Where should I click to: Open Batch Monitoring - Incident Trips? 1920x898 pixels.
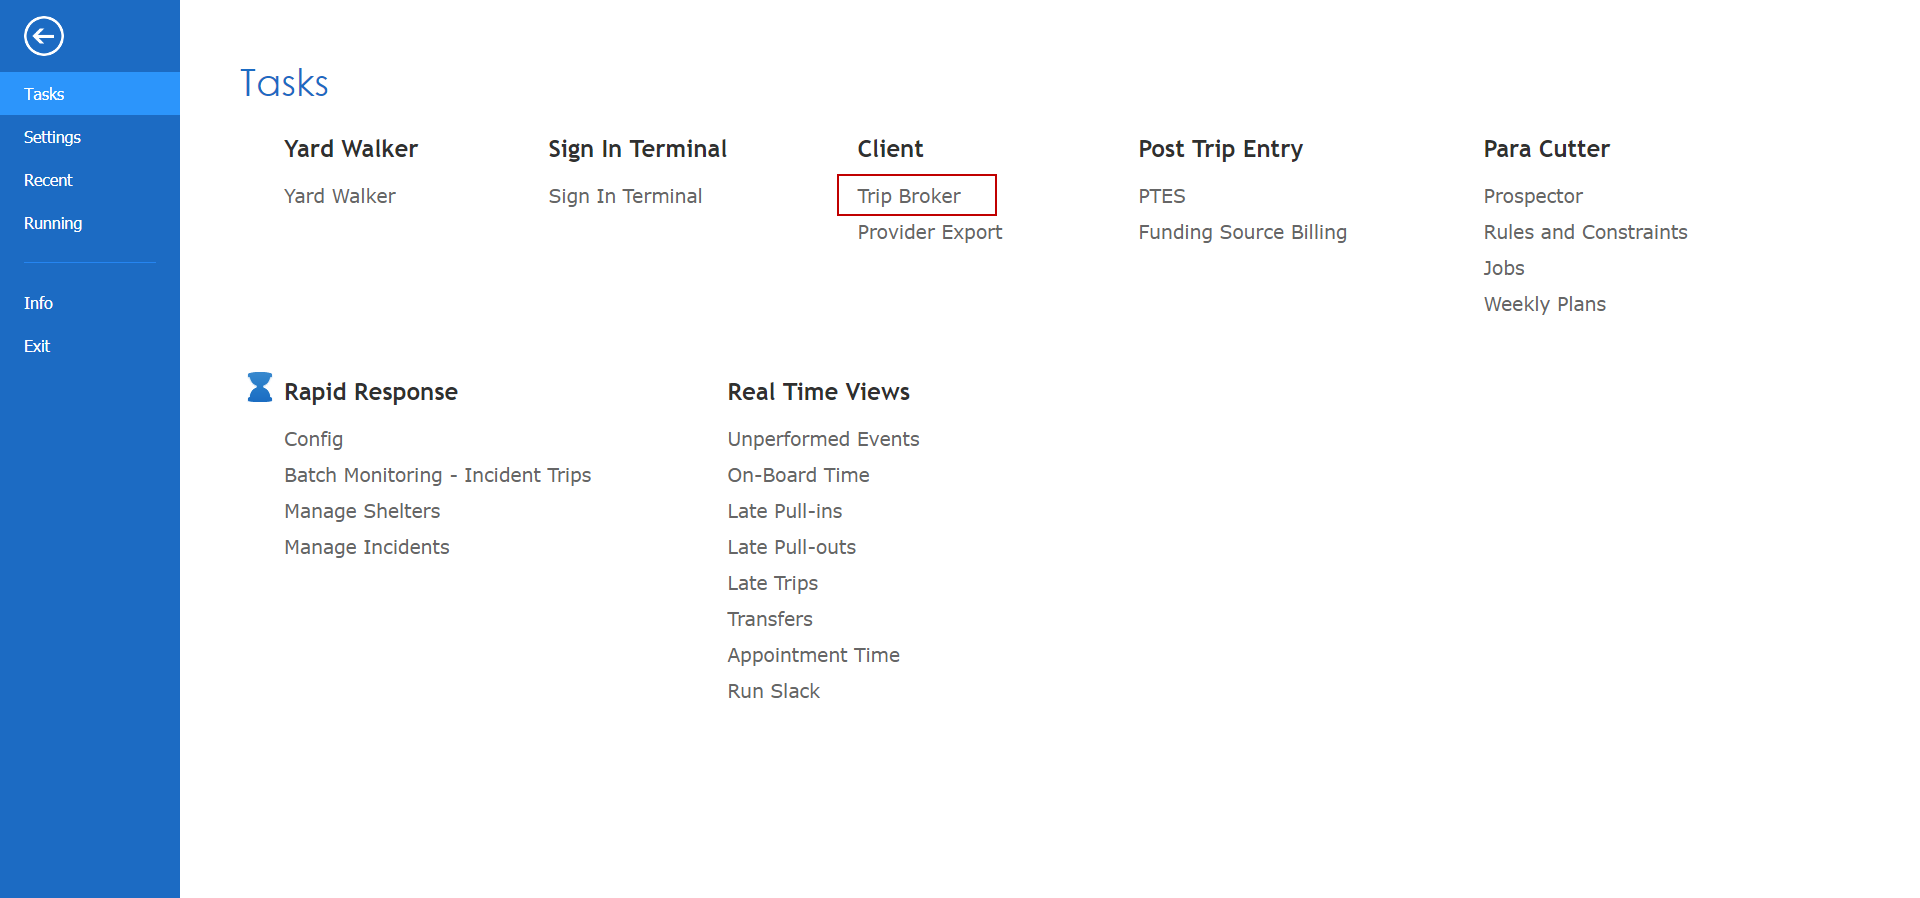point(437,475)
